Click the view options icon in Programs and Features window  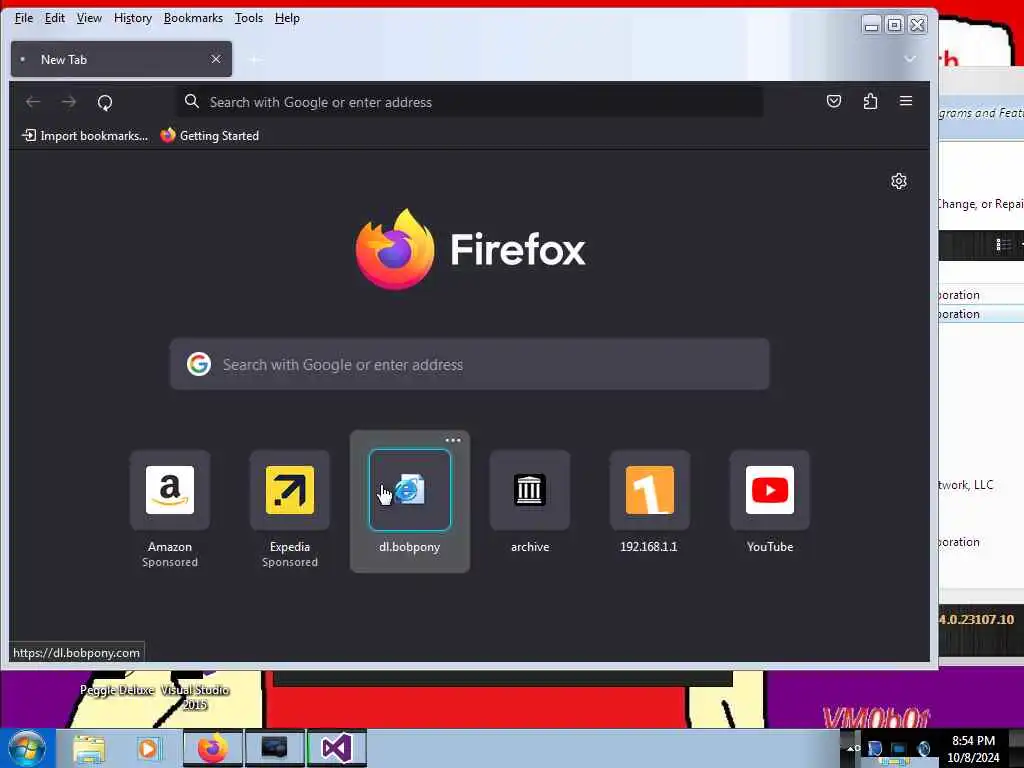click(x=1003, y=245)
